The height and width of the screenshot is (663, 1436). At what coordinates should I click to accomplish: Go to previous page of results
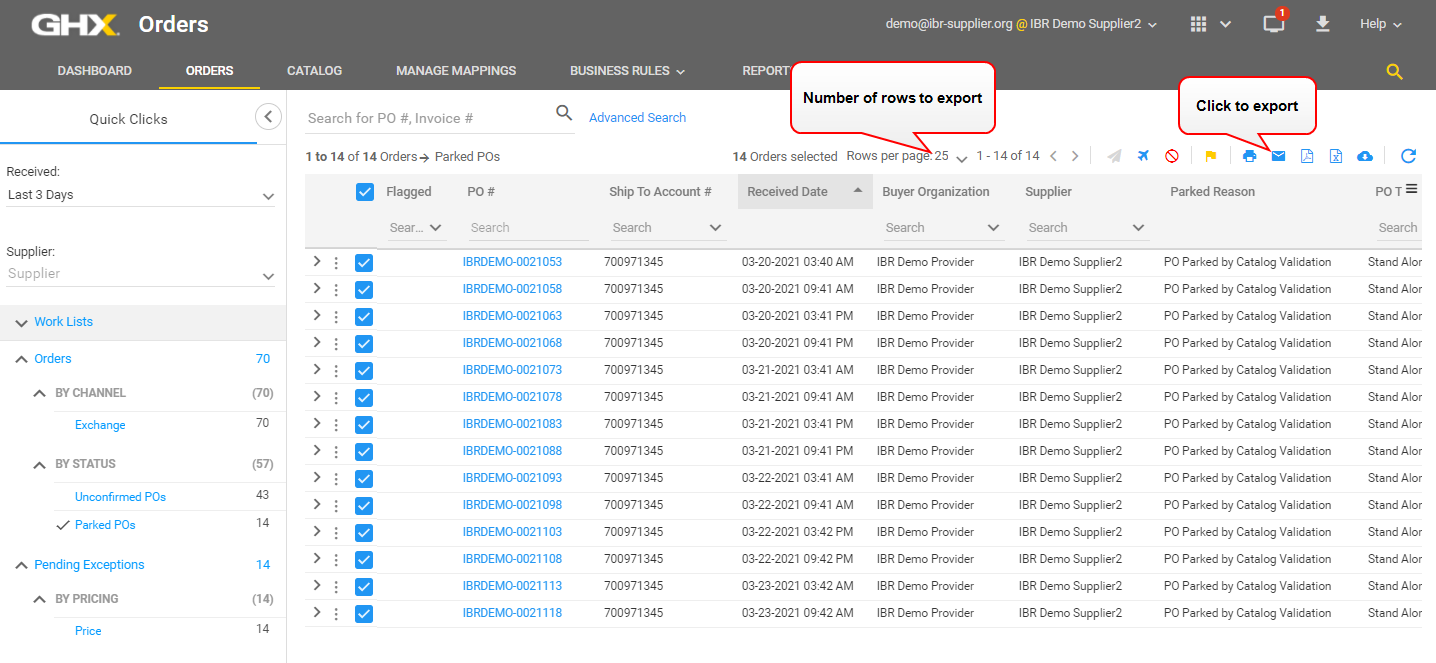(x=1053, y=156)
